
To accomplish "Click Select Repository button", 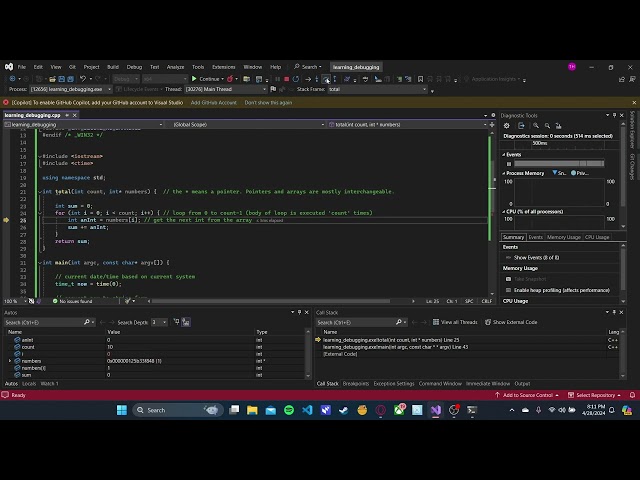I will click(595, 395).
